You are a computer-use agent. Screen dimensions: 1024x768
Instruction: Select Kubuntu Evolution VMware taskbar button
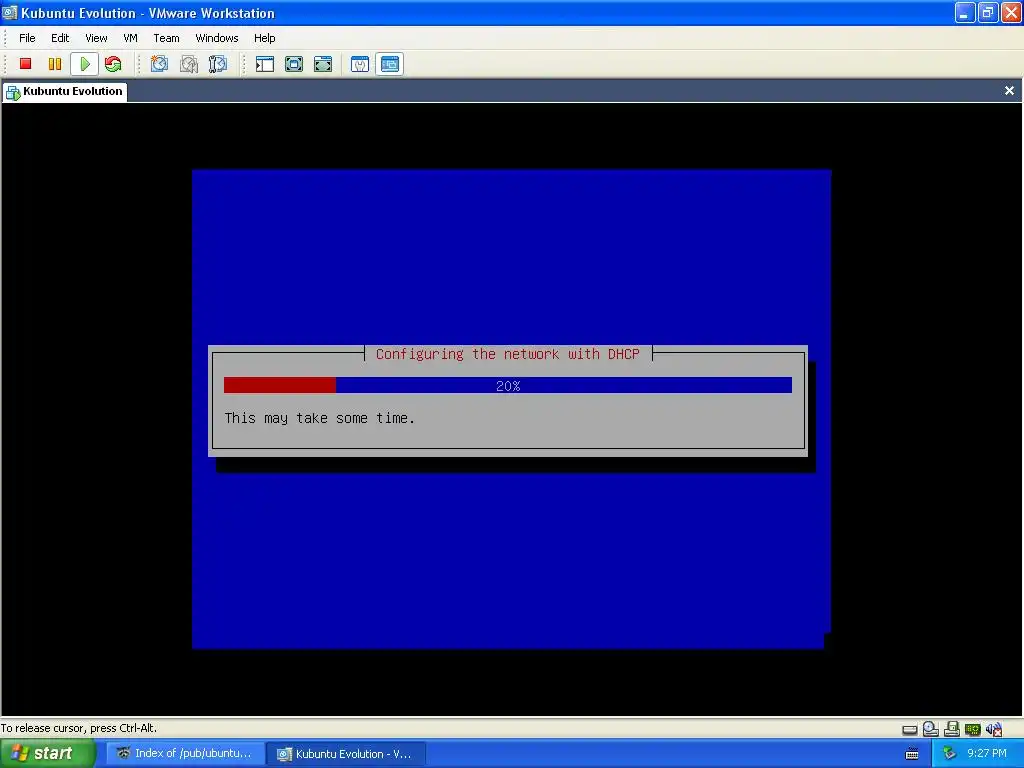coord(347,754)
